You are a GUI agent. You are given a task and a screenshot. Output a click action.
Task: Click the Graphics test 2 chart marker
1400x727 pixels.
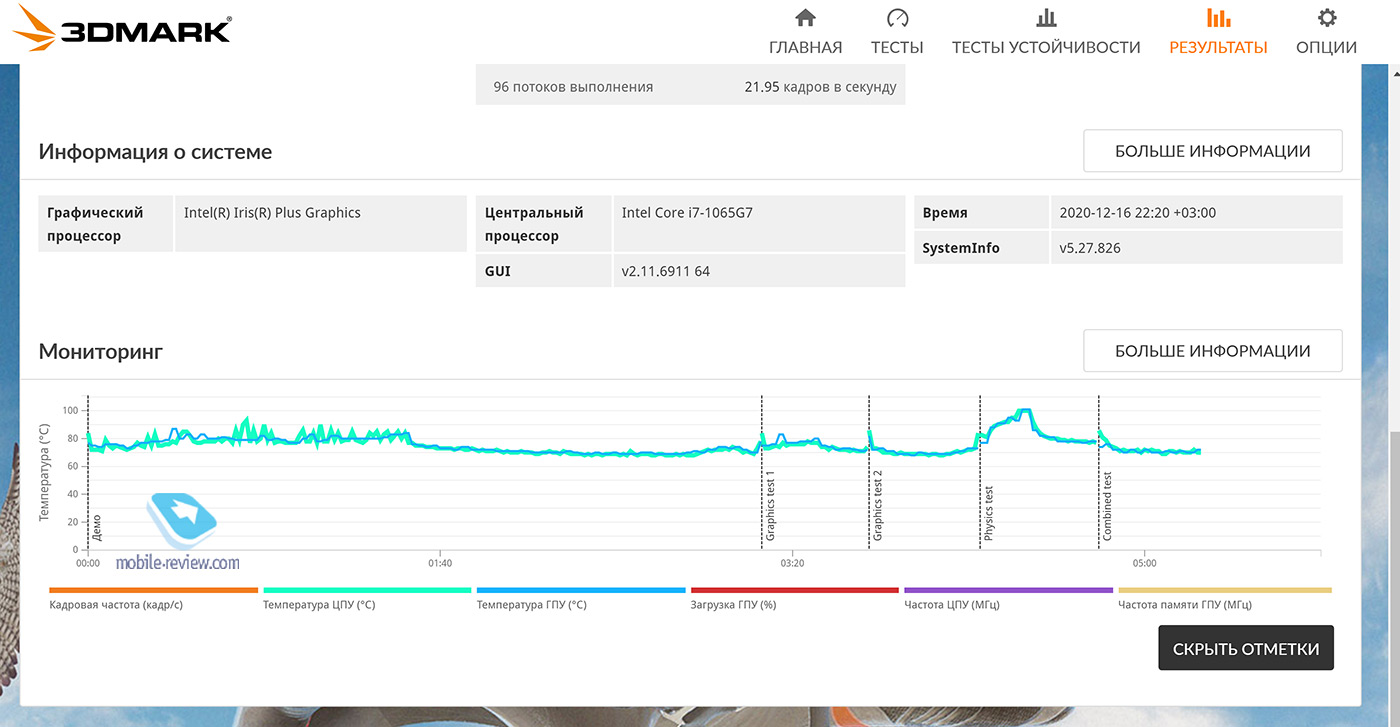pyautogui.click(x=878, y=506)
